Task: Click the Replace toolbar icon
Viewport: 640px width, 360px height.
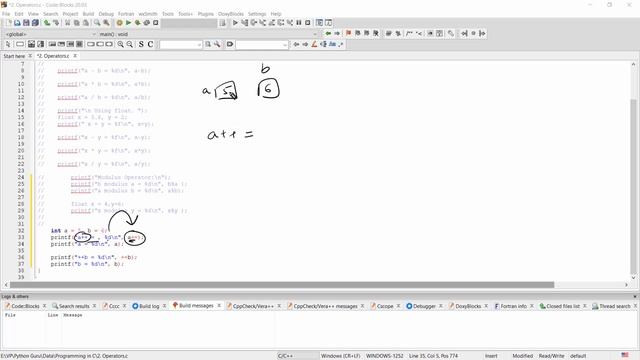Action: click(x=106, y=23)
